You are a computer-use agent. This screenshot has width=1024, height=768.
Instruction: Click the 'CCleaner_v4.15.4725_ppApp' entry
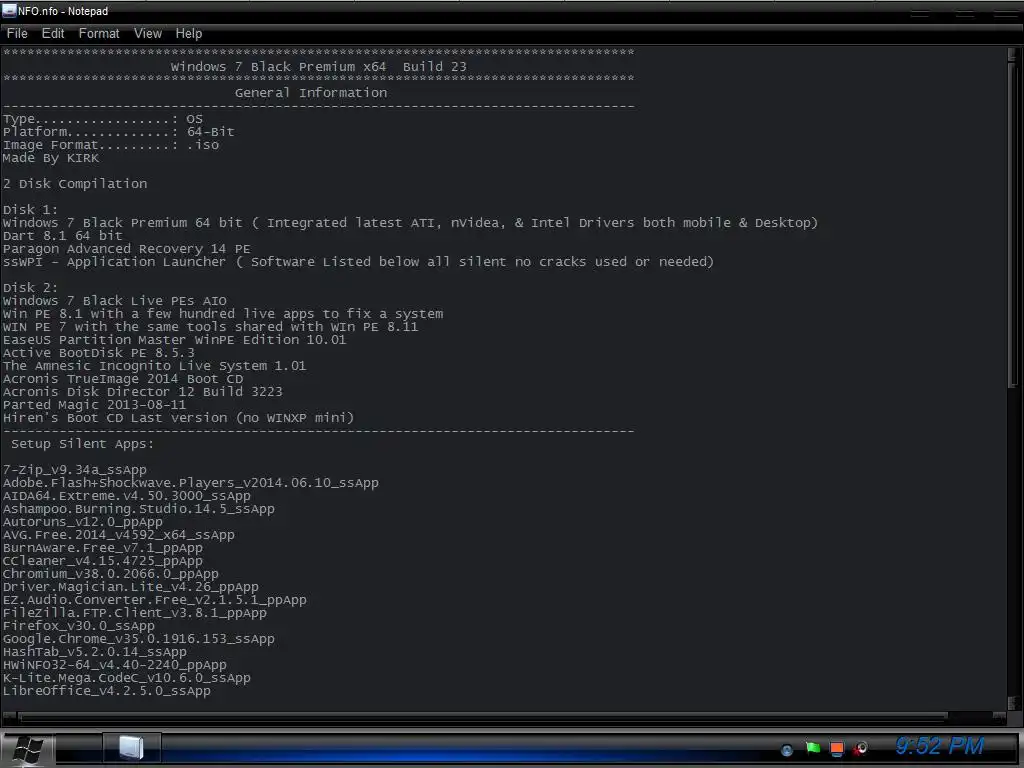point(103,561)
